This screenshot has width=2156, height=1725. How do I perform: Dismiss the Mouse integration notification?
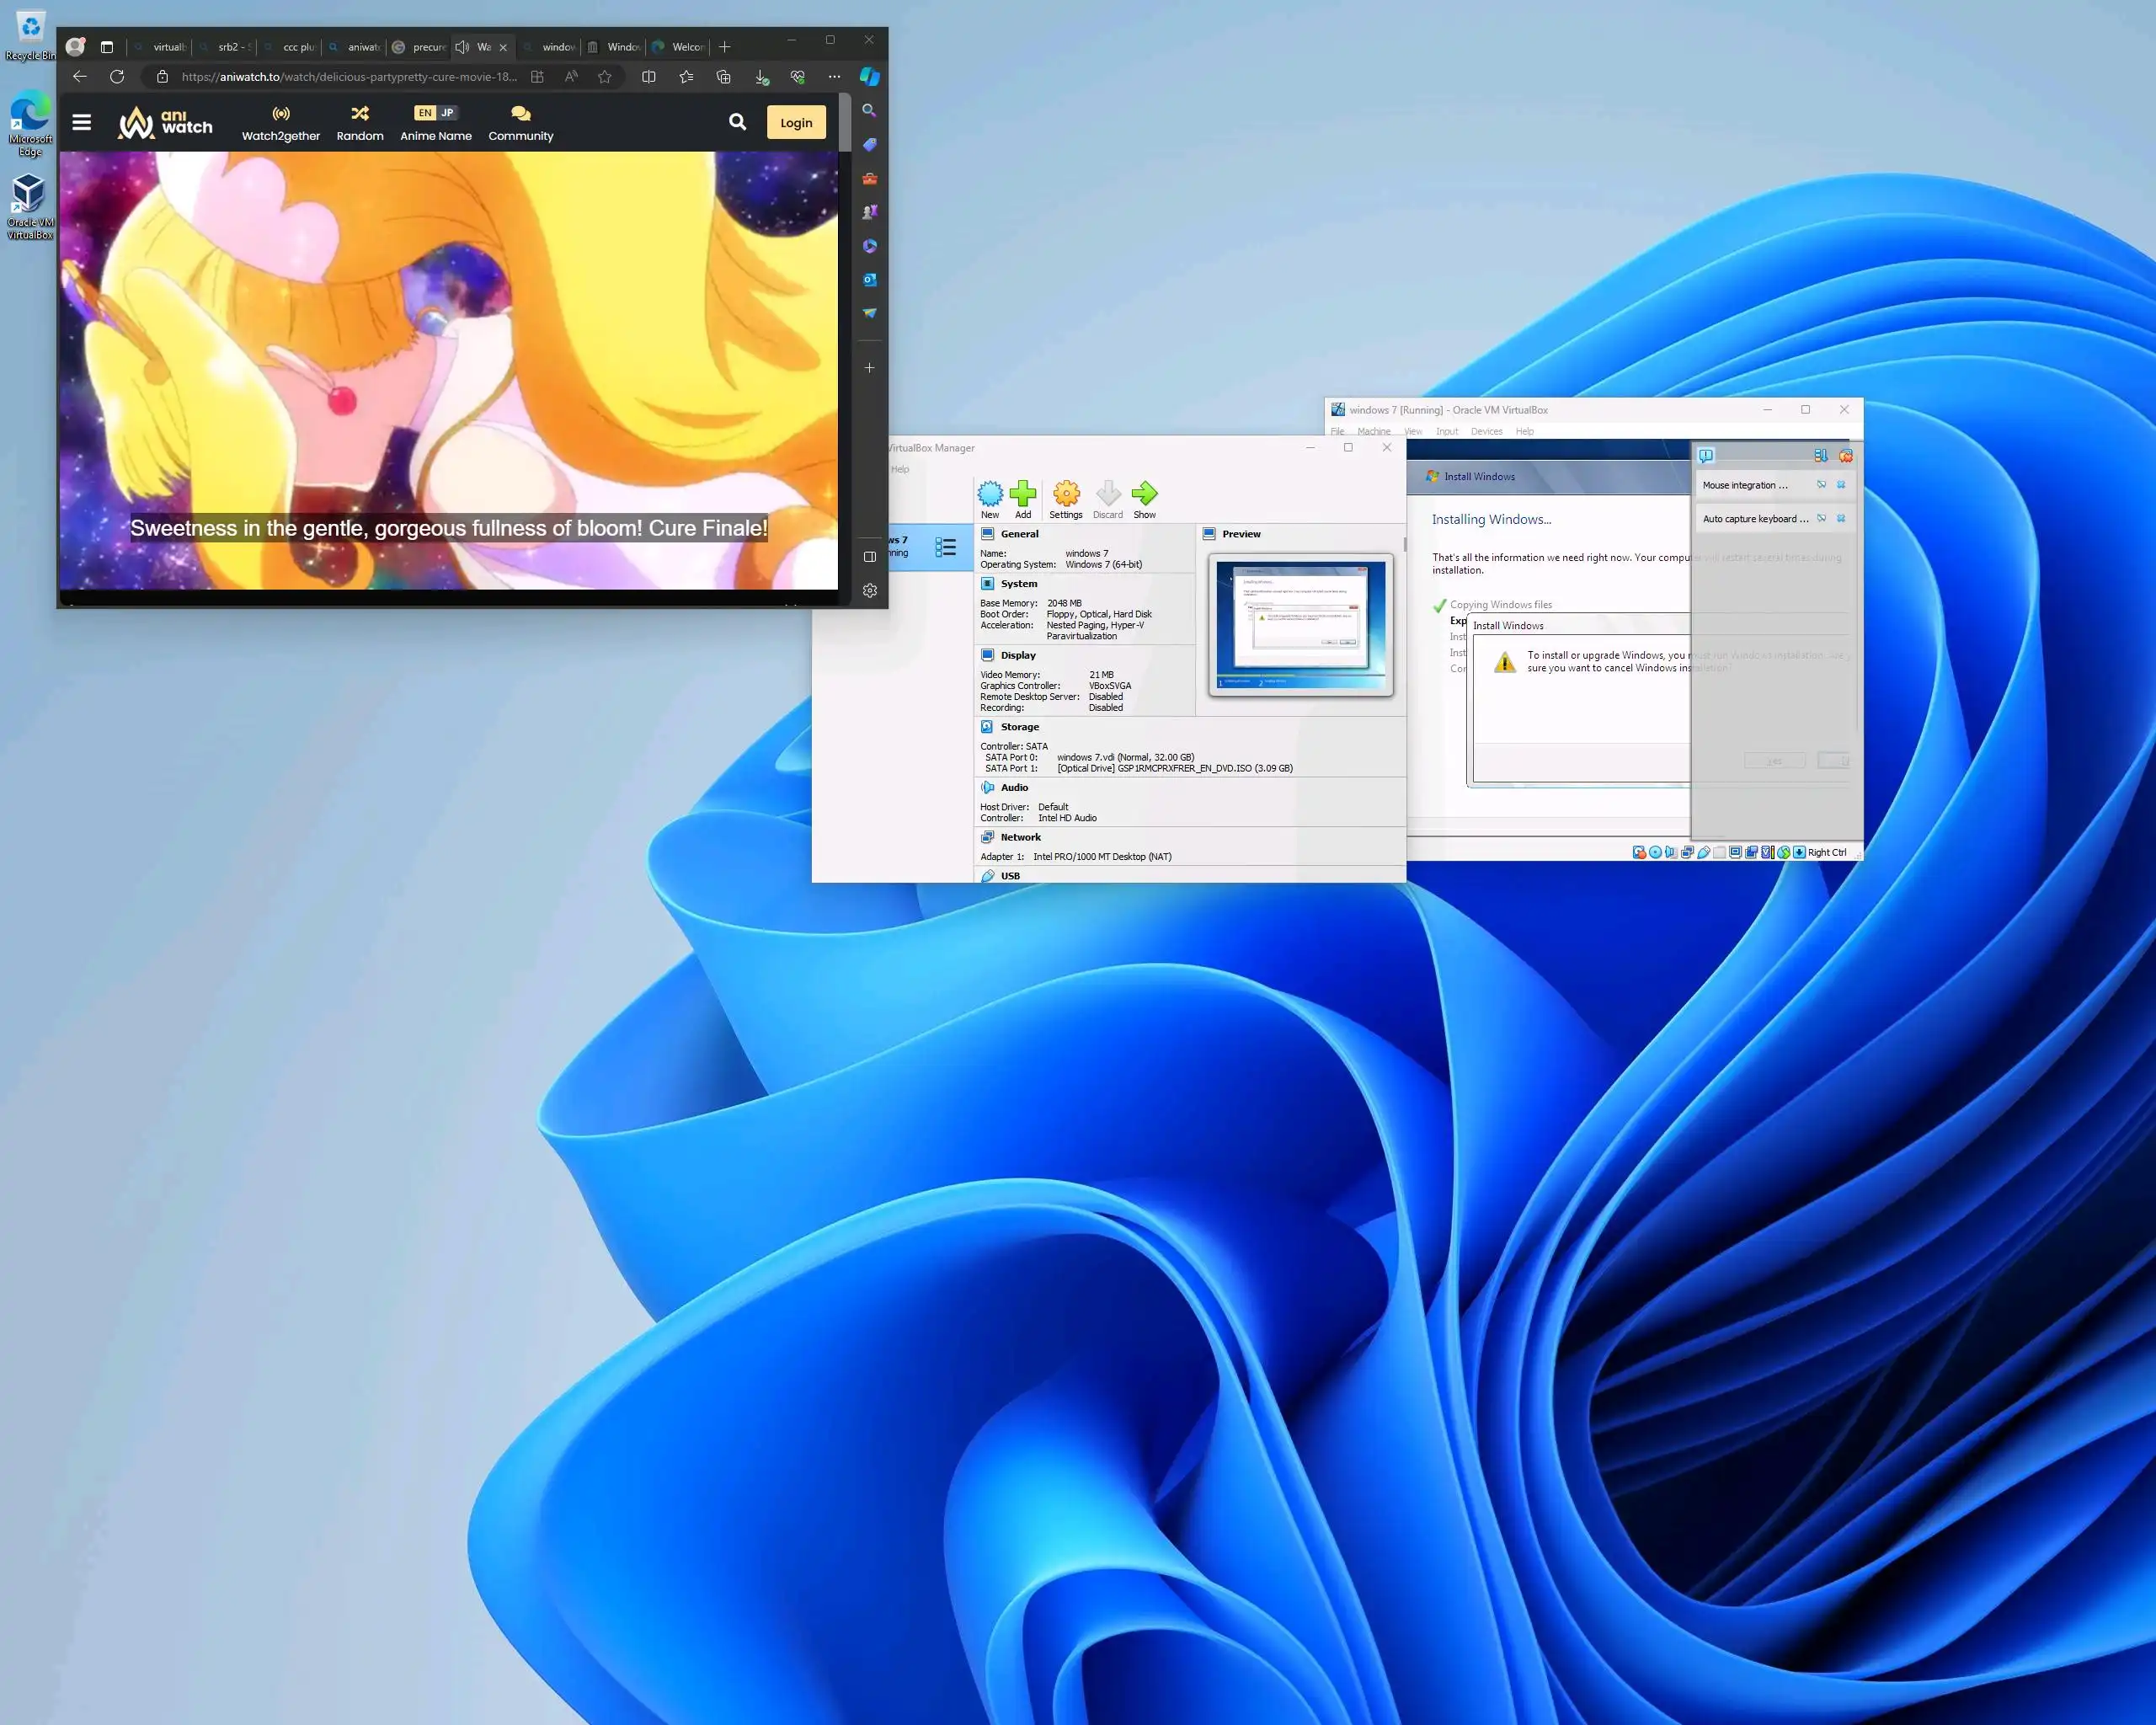point(1841,485)
